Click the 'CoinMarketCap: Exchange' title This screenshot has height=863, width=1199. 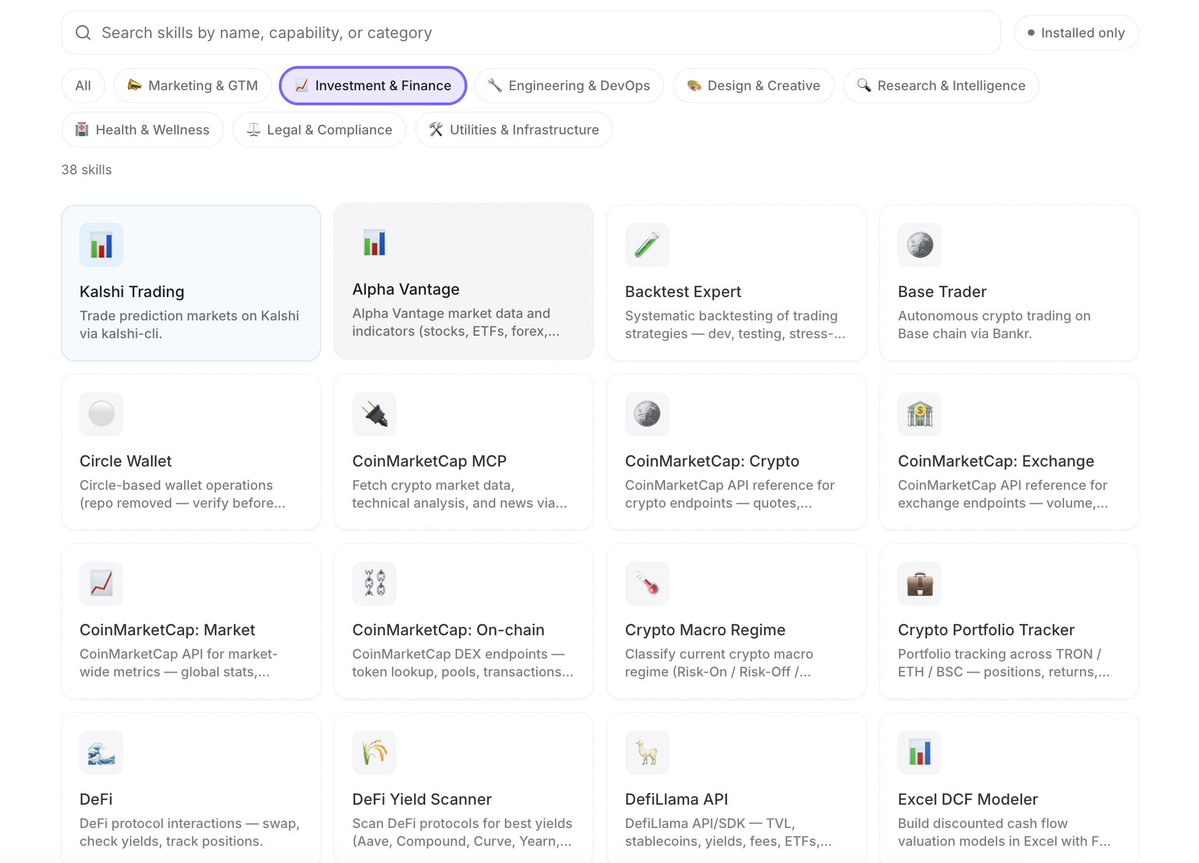[996, 461]
